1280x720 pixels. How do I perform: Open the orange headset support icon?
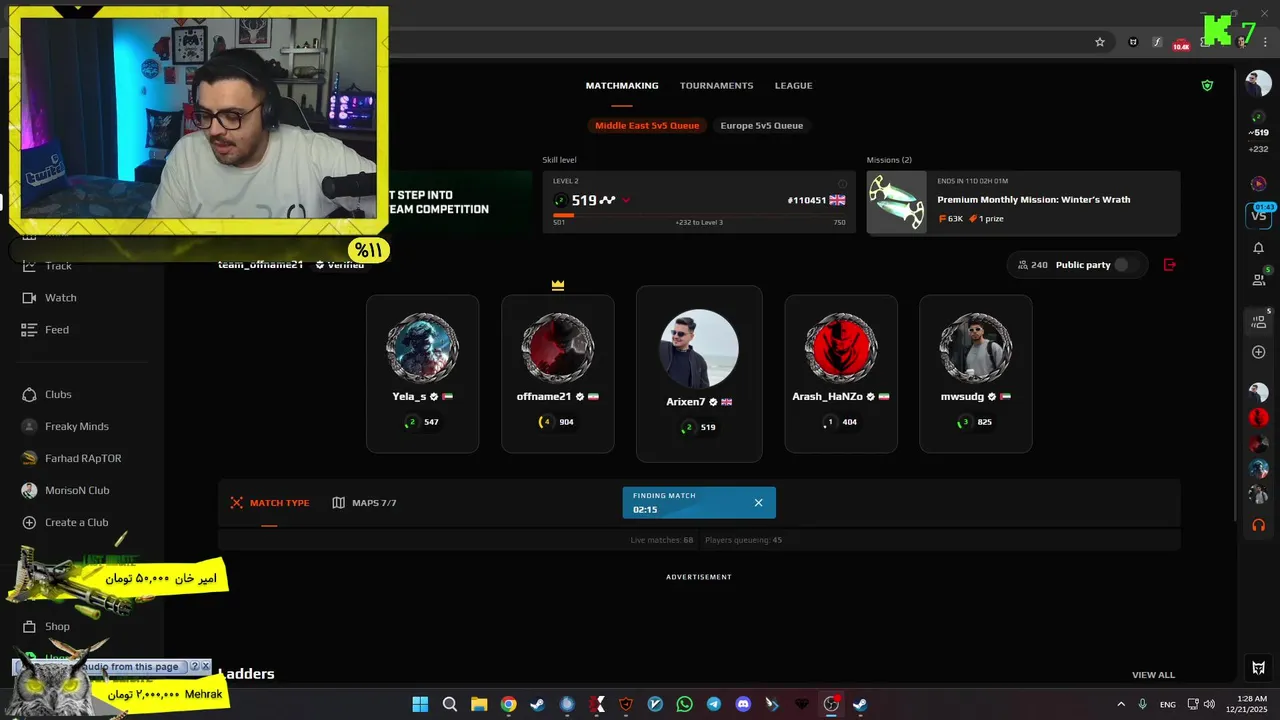pyautogui.click(x=1258, y=525)
